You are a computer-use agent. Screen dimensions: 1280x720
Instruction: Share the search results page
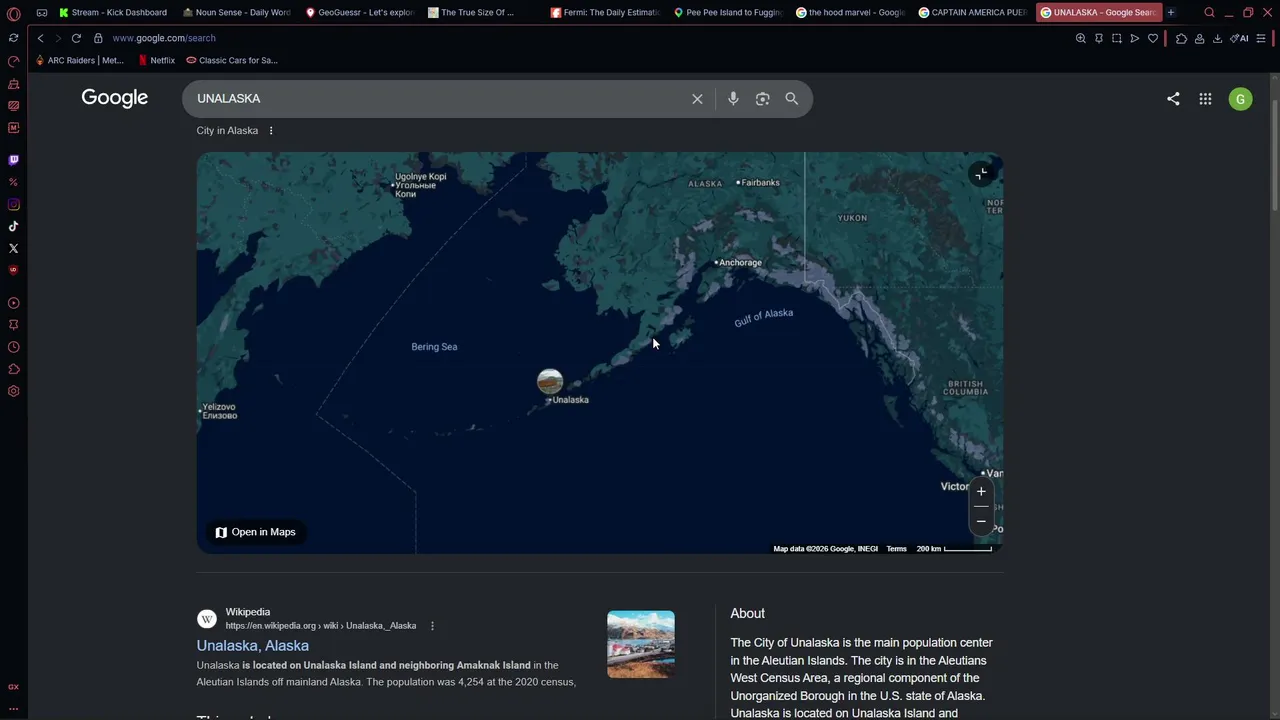[x=1173, y=99]
